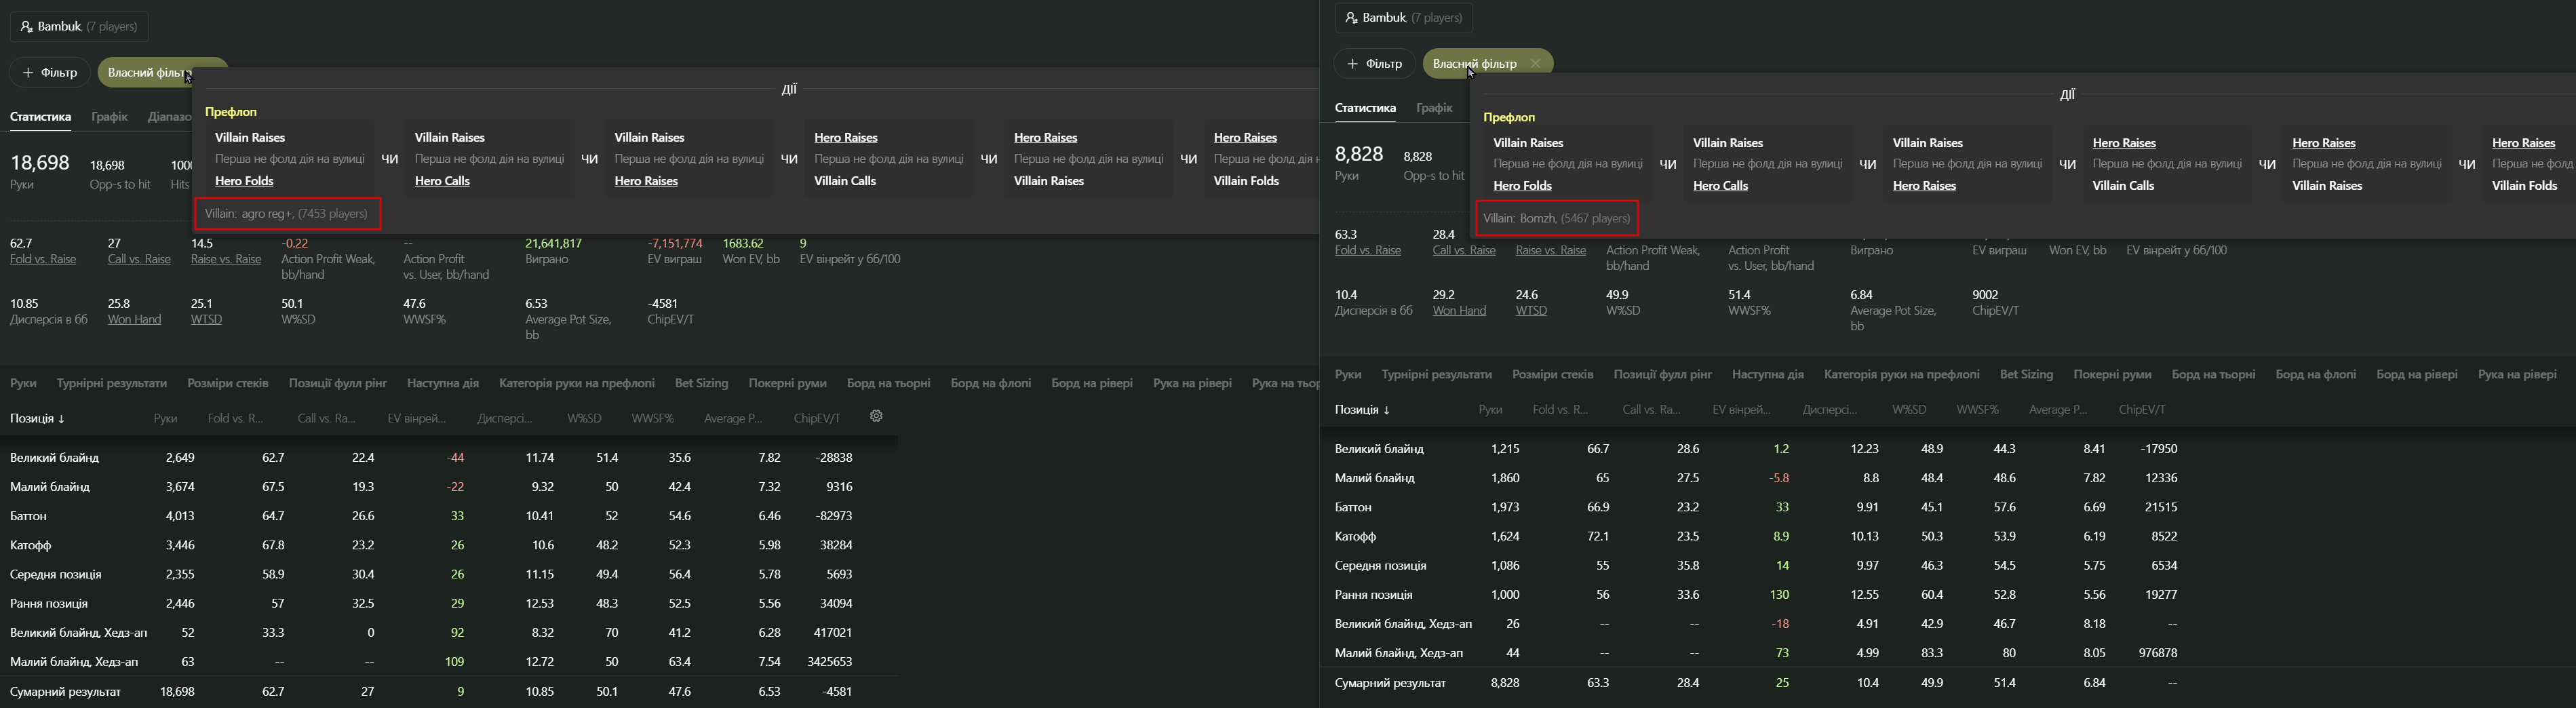The image size is (2576, 708).
Task: Click the Позиція sort arrow in the 18,698-hands table
Action: point(61,419)
